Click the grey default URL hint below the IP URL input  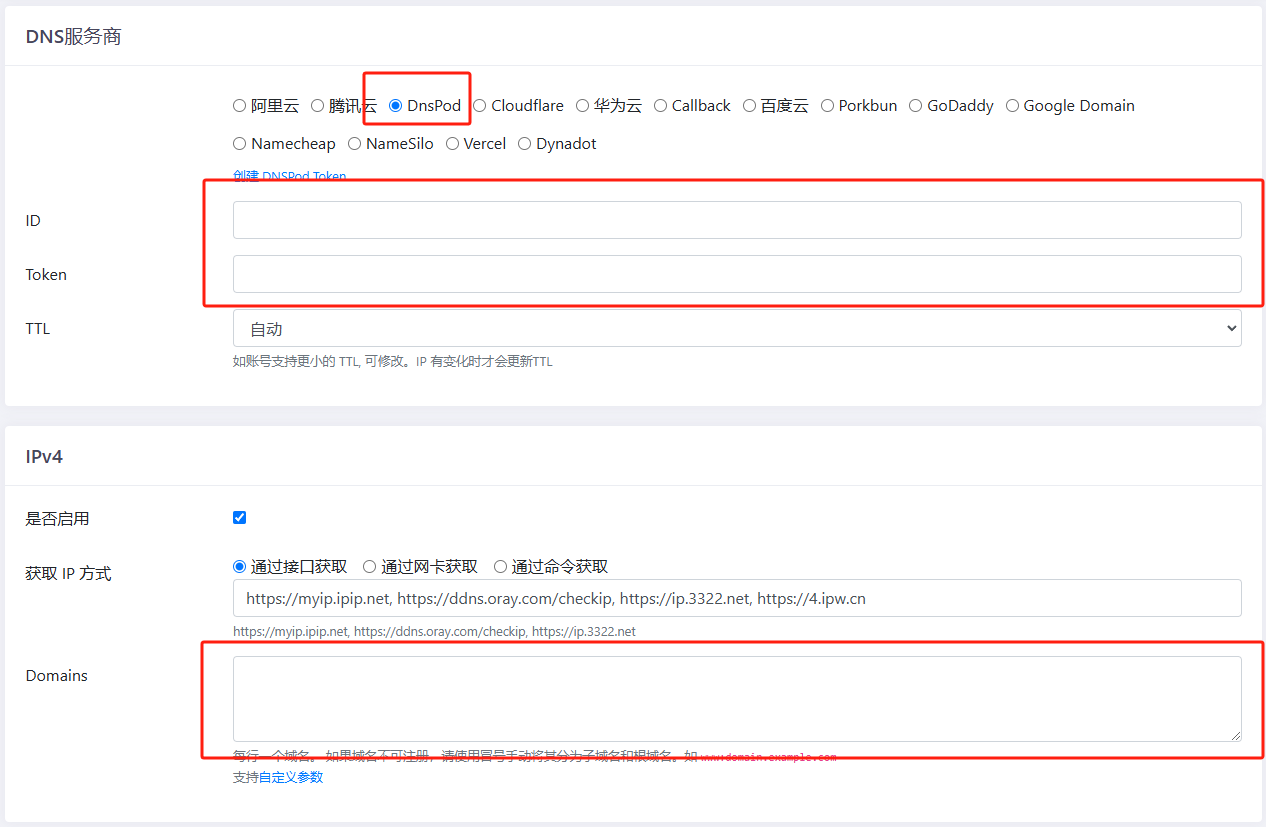(434, 632)
